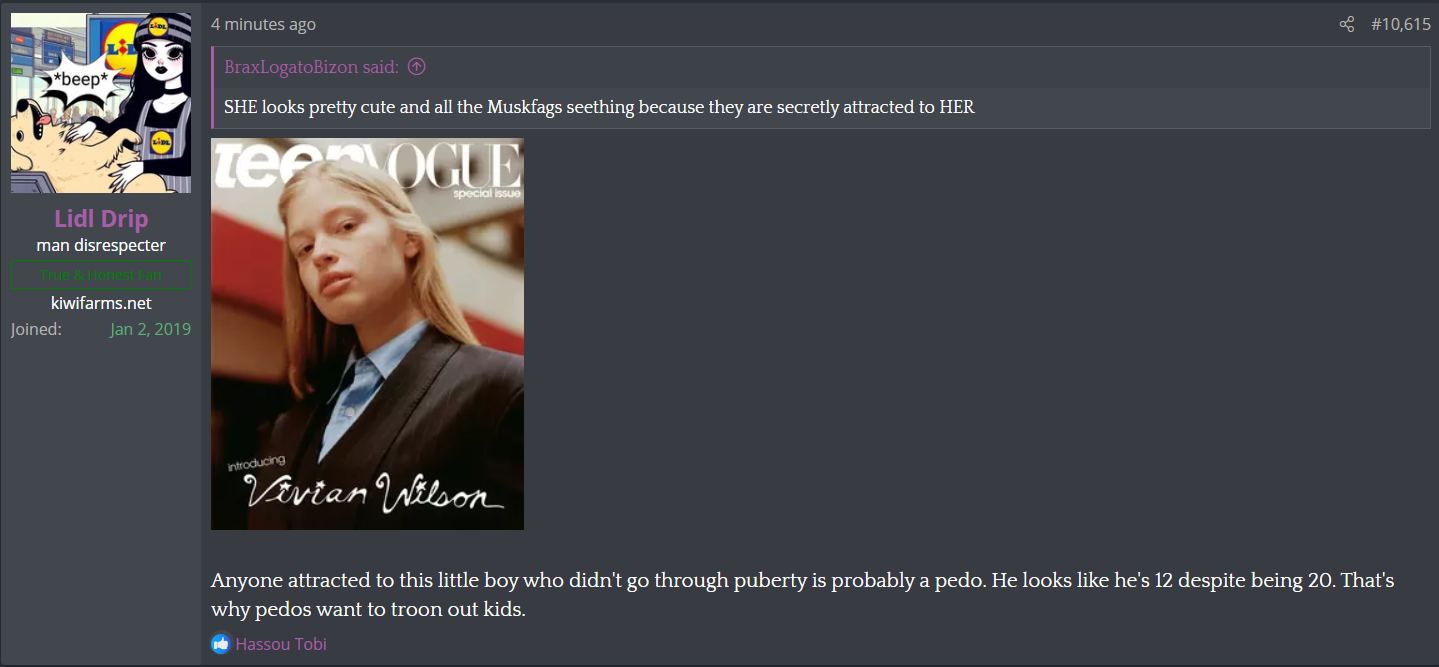
Task: Open the embedded magazine cover image
Action: coord(367,334)
